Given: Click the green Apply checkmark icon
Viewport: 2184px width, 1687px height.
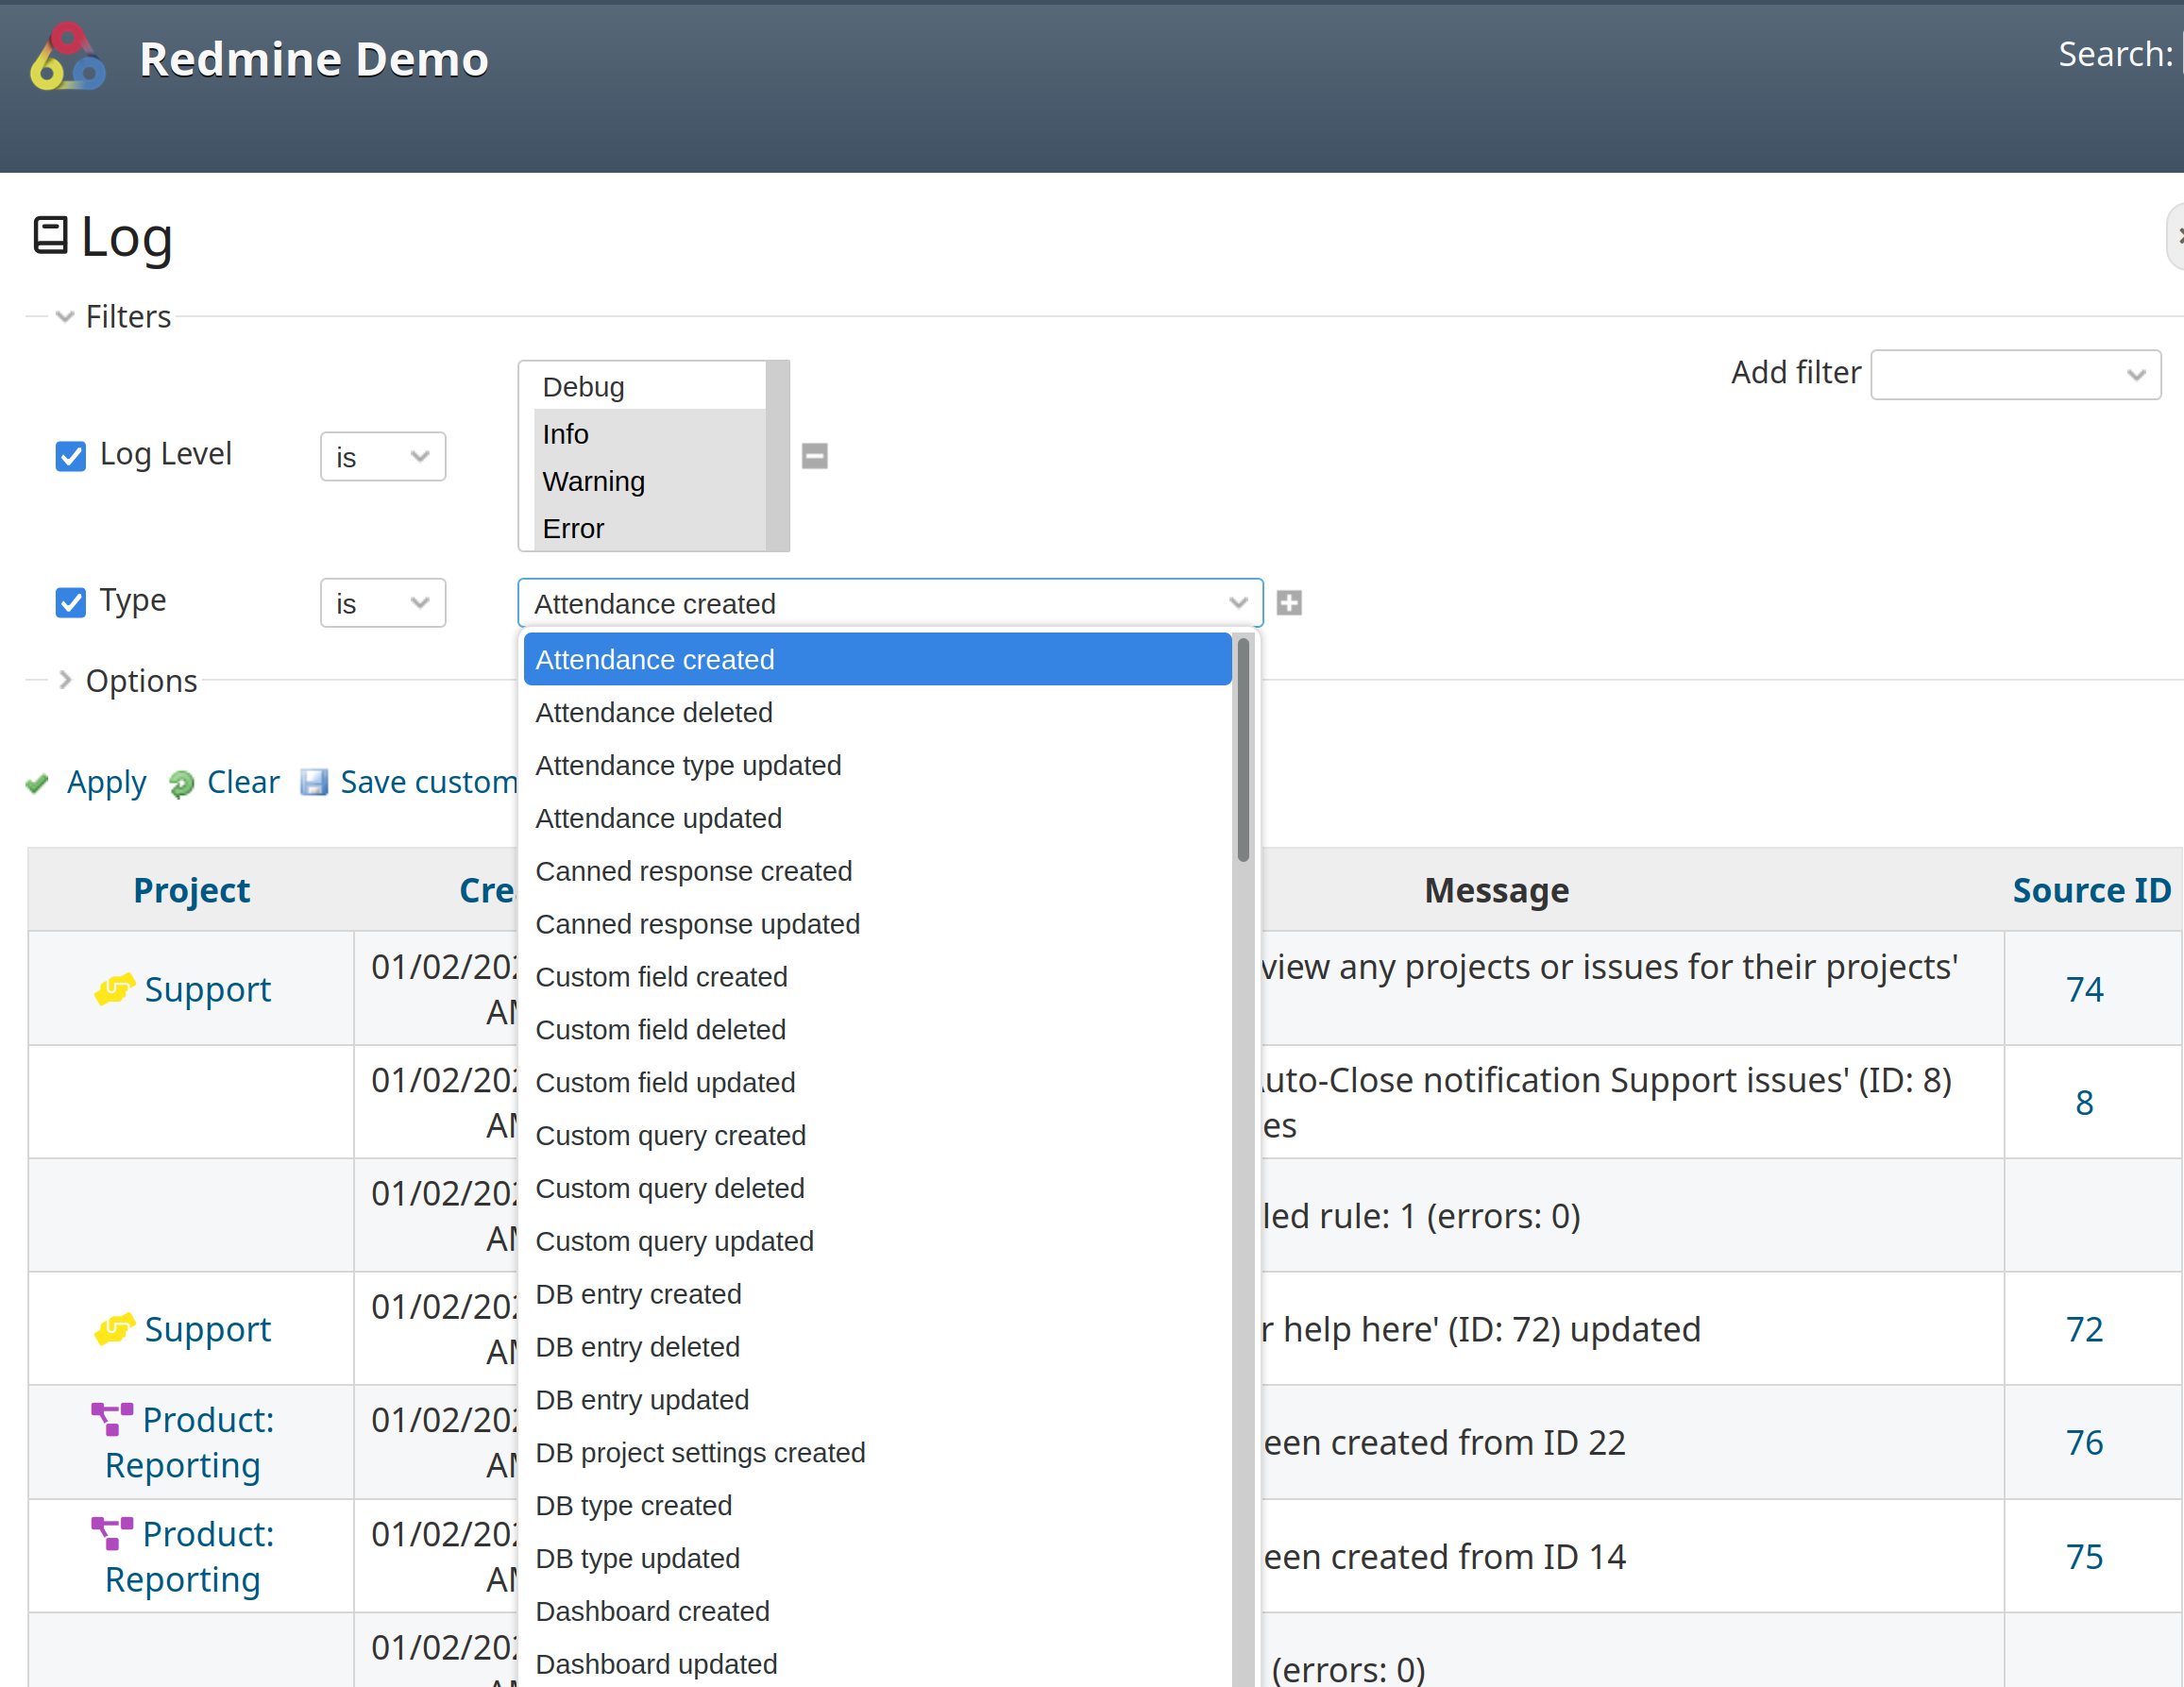Looking at the screenshot, I should pyautogui.click(x=37, y=783).
